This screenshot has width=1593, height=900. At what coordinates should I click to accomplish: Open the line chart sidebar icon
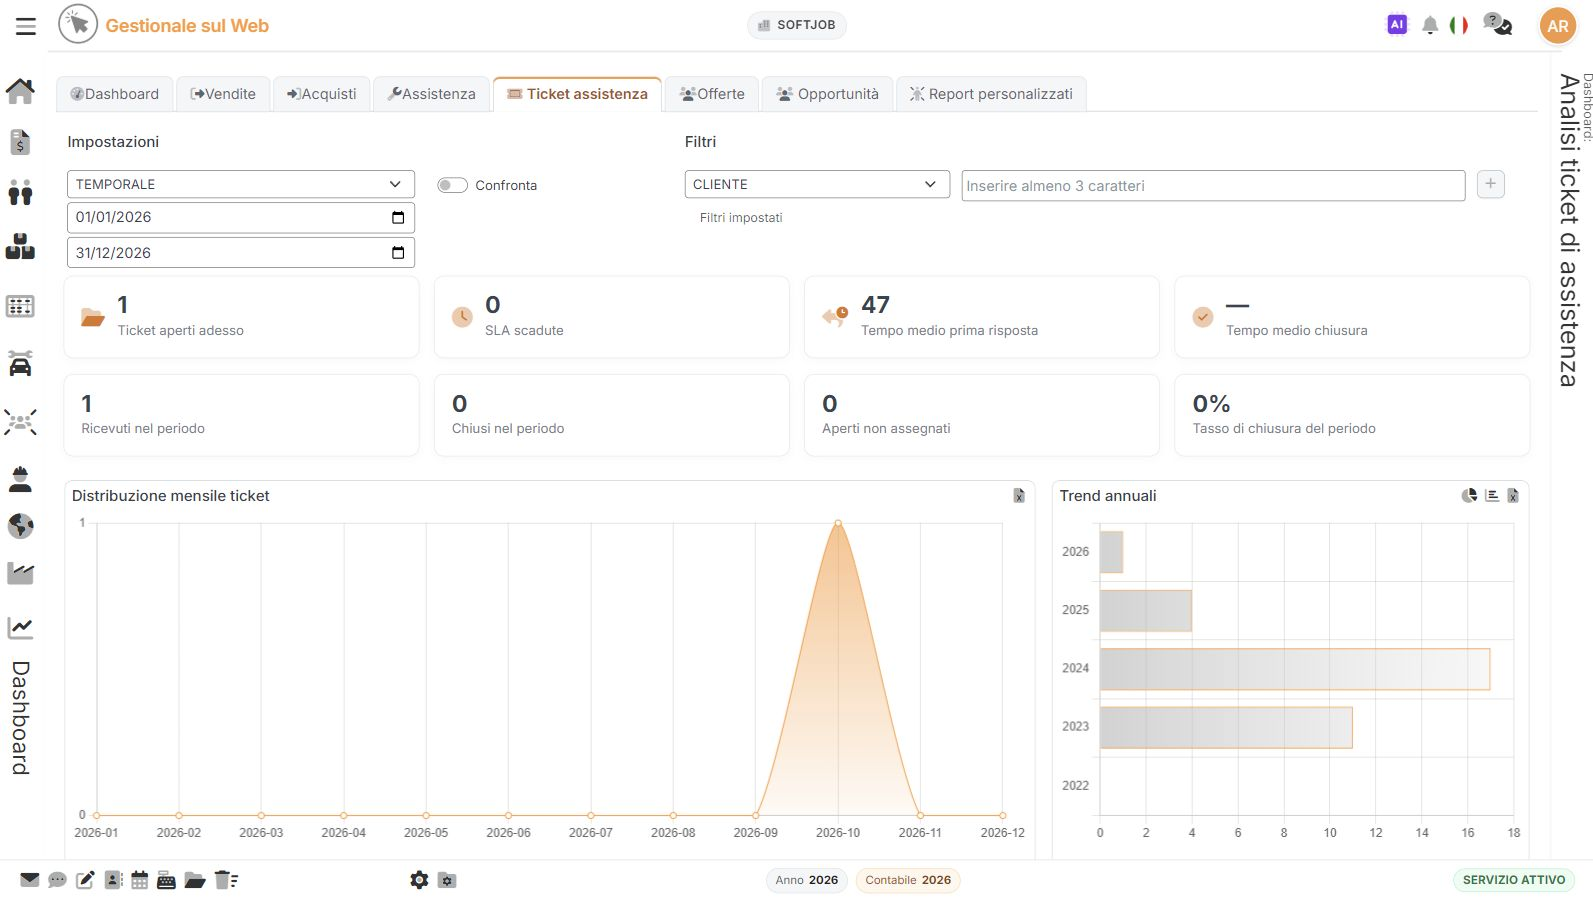20,627
